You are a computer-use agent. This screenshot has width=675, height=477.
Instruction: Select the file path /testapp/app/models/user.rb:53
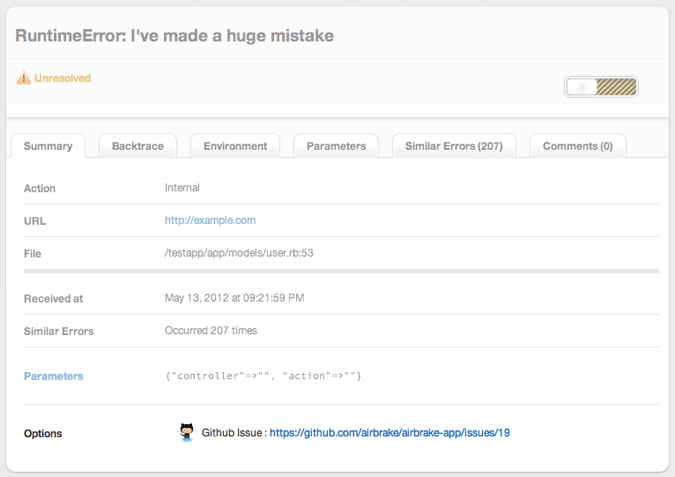tap(239, 253)
